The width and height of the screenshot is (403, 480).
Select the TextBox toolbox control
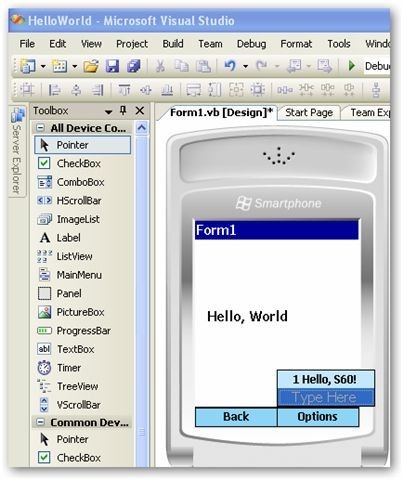[82, 349]
